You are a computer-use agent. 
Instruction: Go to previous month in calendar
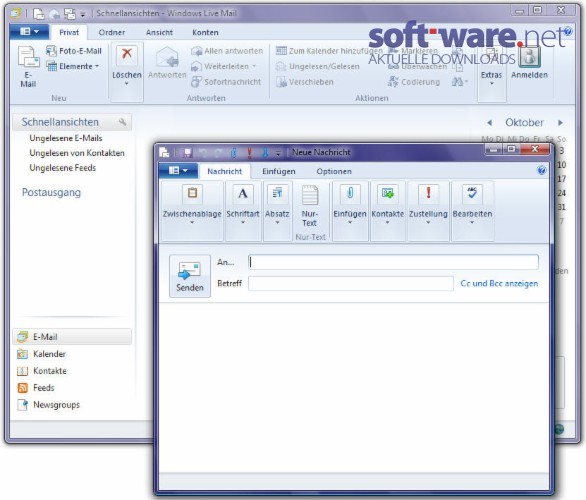coord(490,123)
